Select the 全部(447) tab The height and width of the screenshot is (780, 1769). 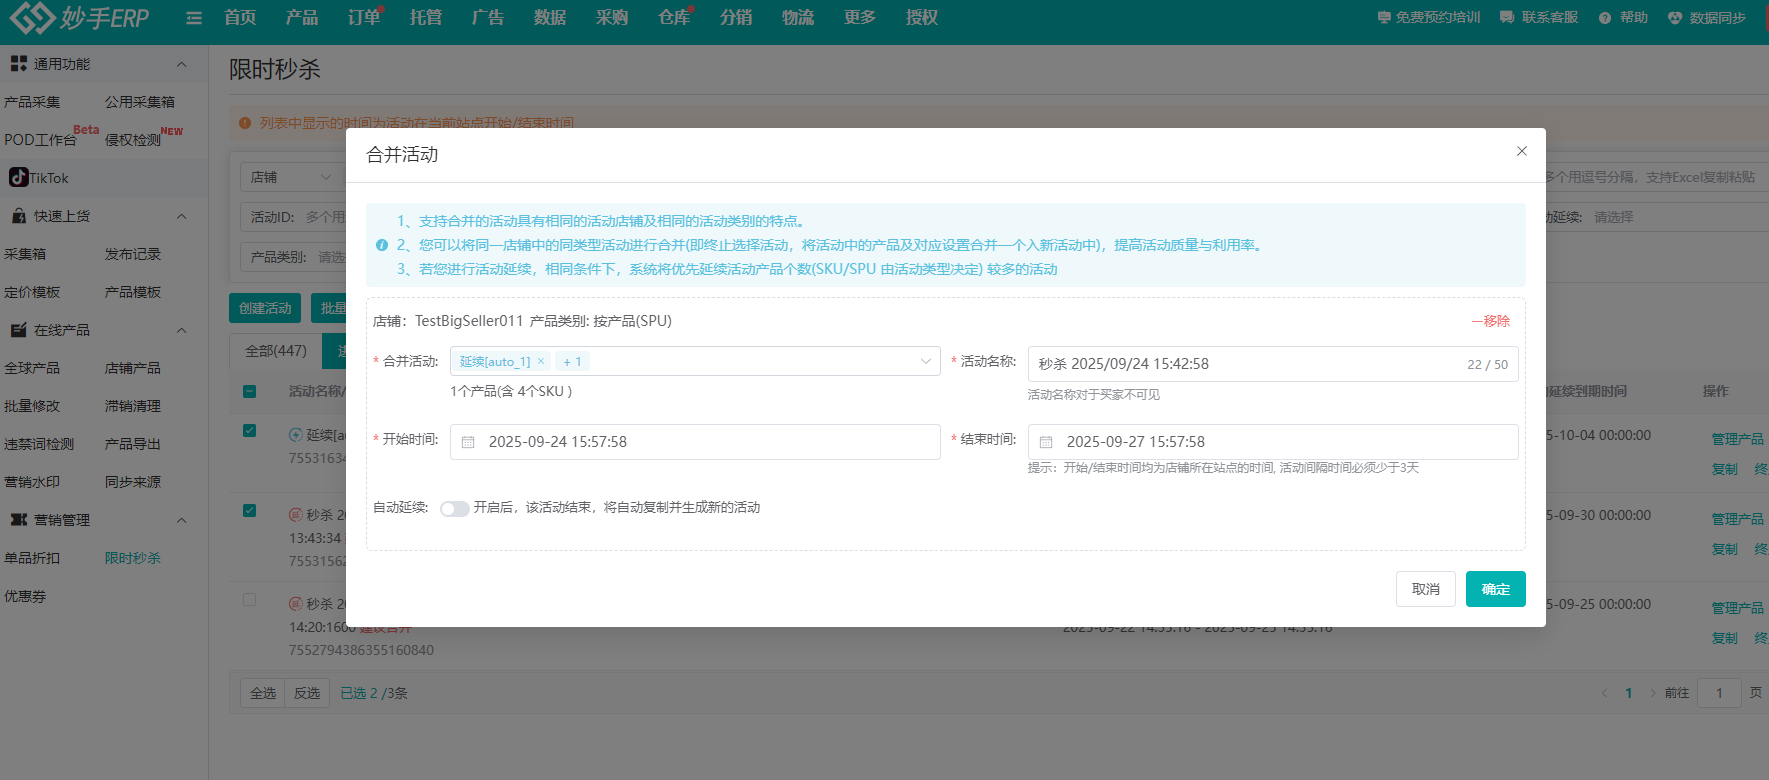276,351
